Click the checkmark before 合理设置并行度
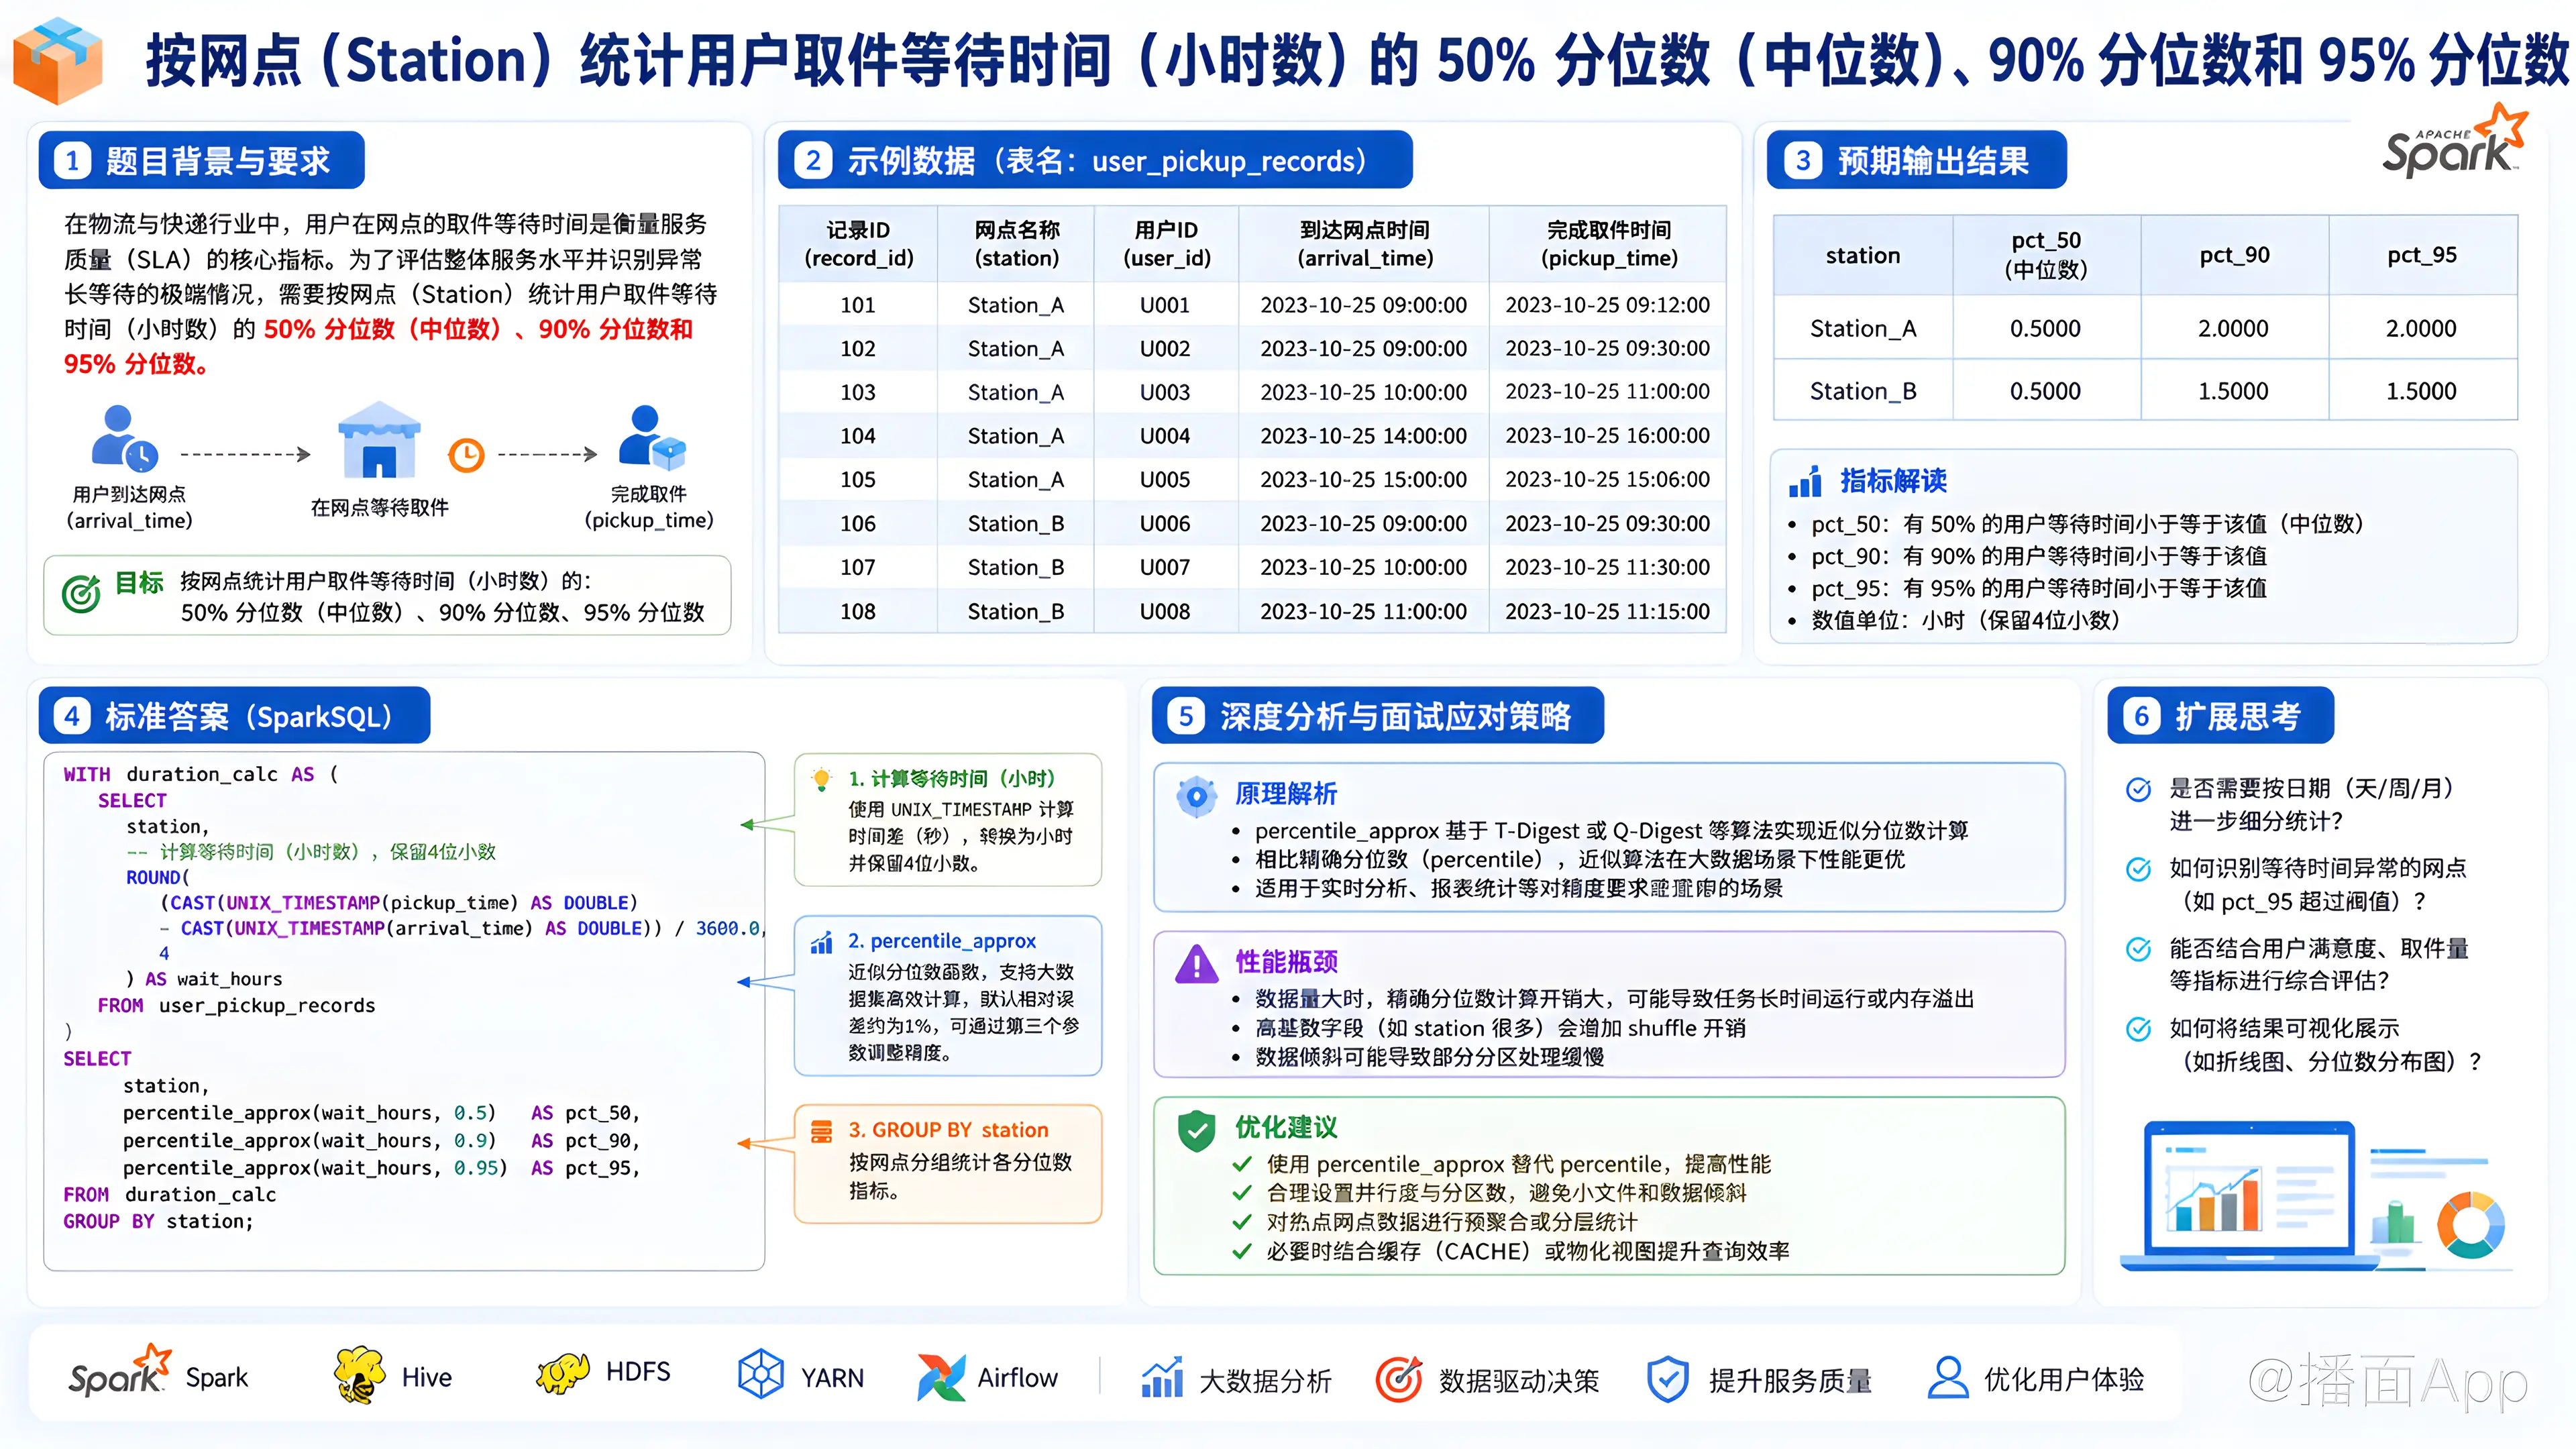 coord(1242,1193)
